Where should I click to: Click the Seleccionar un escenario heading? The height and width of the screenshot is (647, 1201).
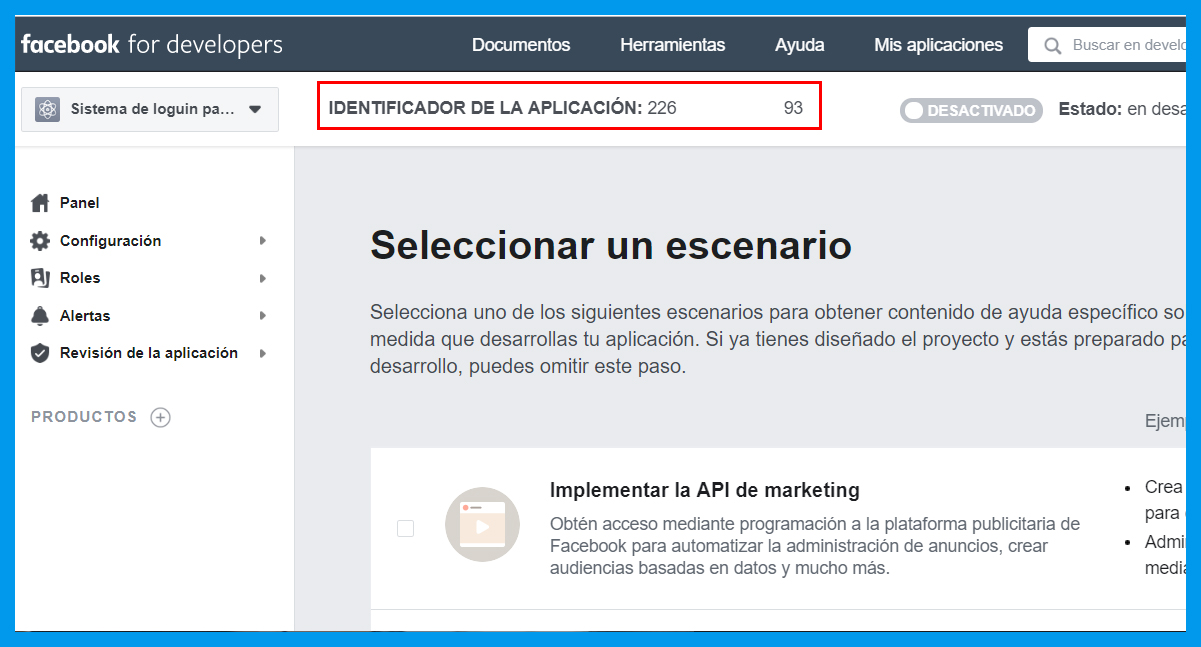(611, 244)
